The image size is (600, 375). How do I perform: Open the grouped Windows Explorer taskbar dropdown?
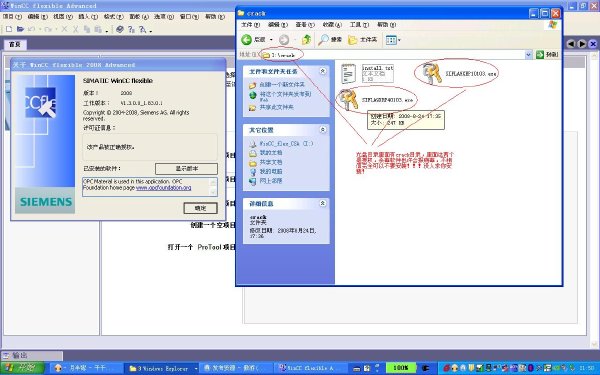196,368
